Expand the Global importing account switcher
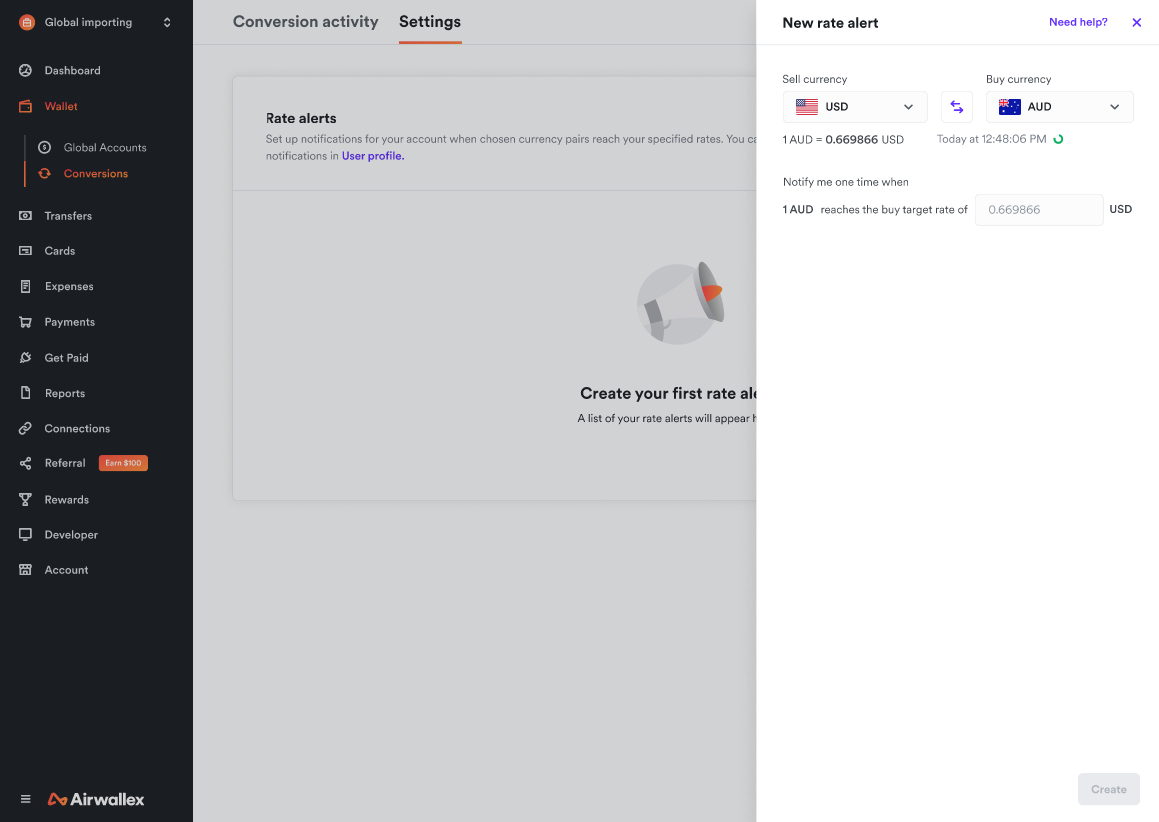This screenshot has height=822, width=1159. pyautogui.click(x=96, y=22)
